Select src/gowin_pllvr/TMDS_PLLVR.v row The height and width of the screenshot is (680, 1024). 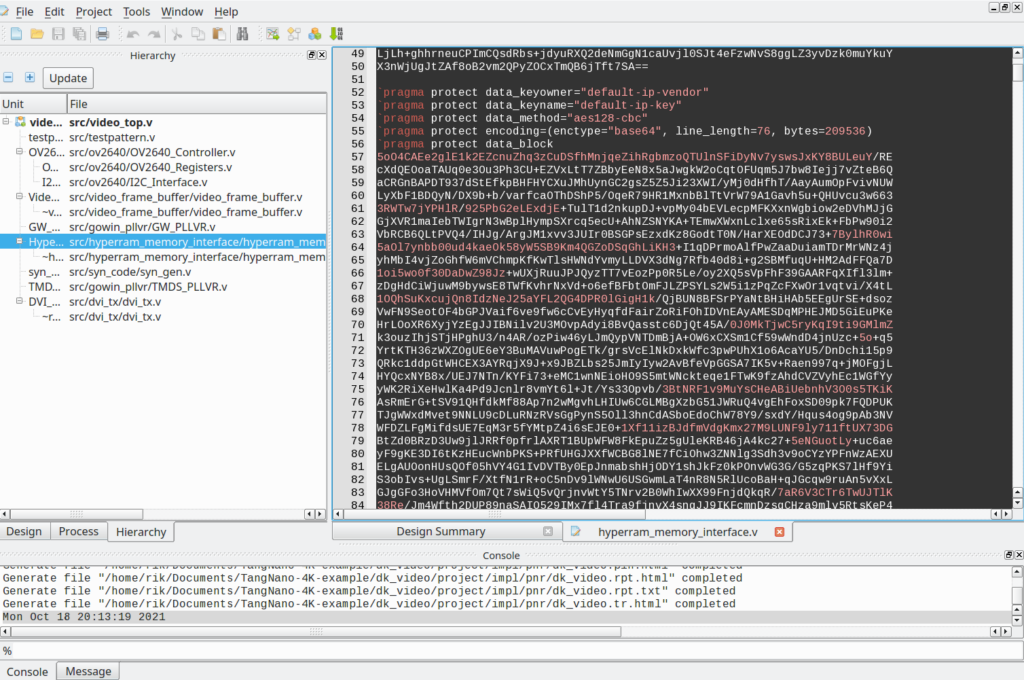pyautogui.click(x=163, y=287)
